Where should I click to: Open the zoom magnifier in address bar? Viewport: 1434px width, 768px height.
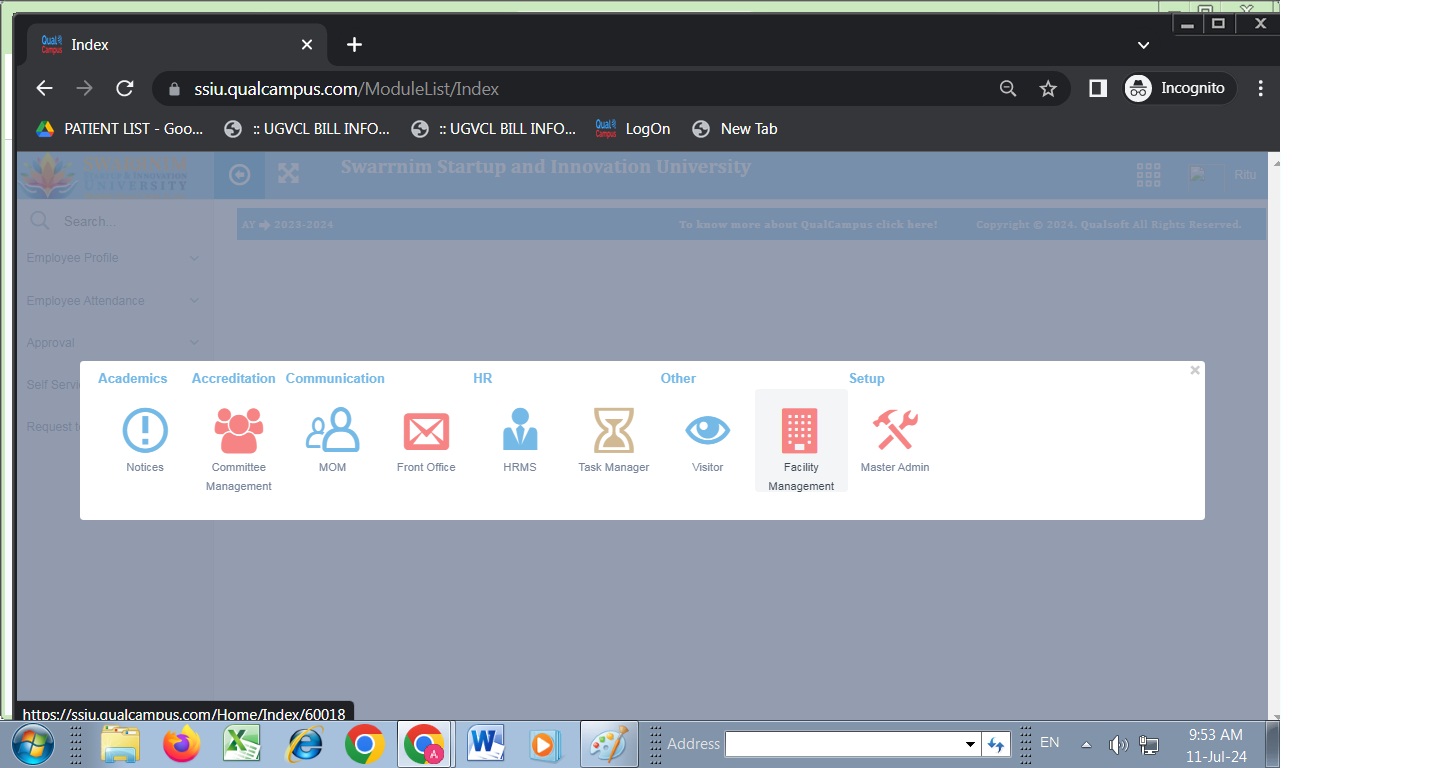point(1008,88)
